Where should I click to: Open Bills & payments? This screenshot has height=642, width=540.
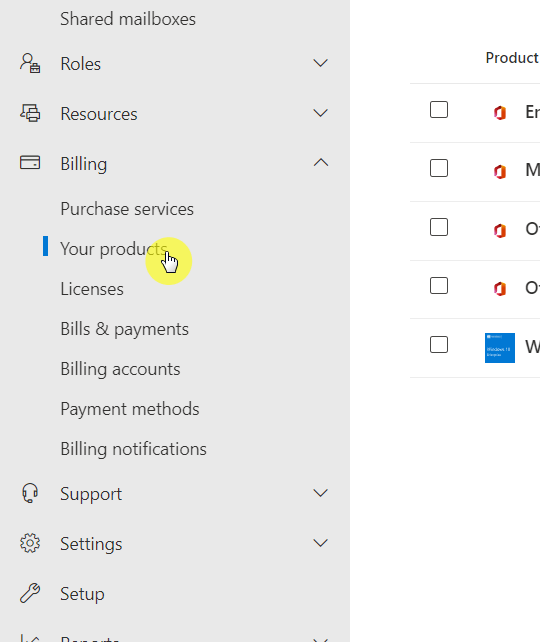(124, 329)
